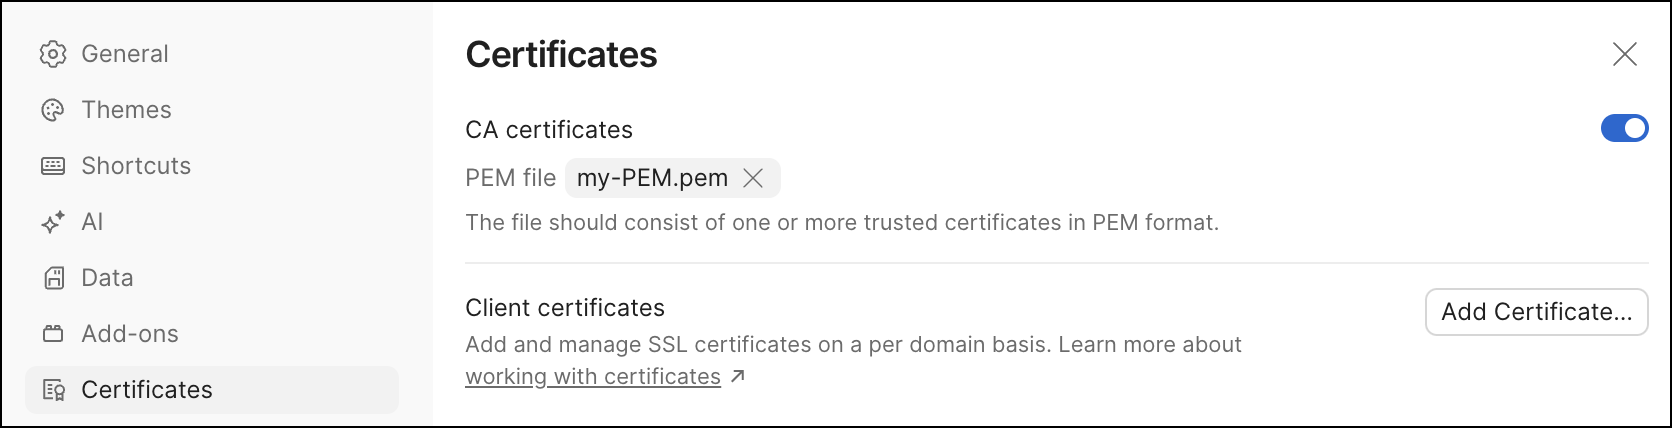The height and width of the screenshot is (428, 1672).
Task: Click the Themes palette icon
Action: click(x=53, y=110)
